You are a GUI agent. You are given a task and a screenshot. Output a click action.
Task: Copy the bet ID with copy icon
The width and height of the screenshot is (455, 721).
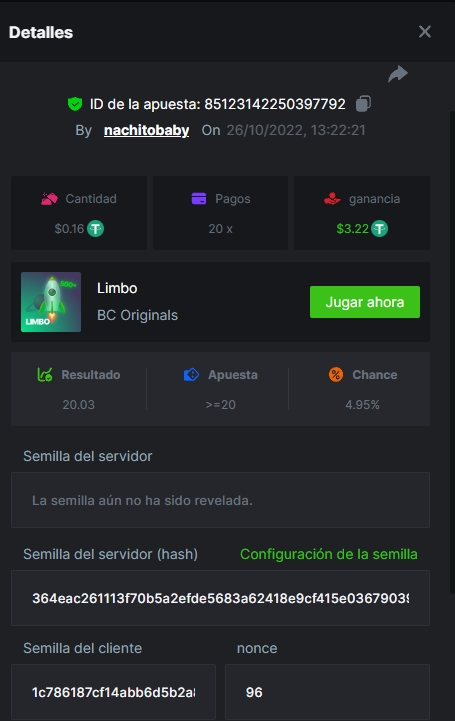pos(363,103)
